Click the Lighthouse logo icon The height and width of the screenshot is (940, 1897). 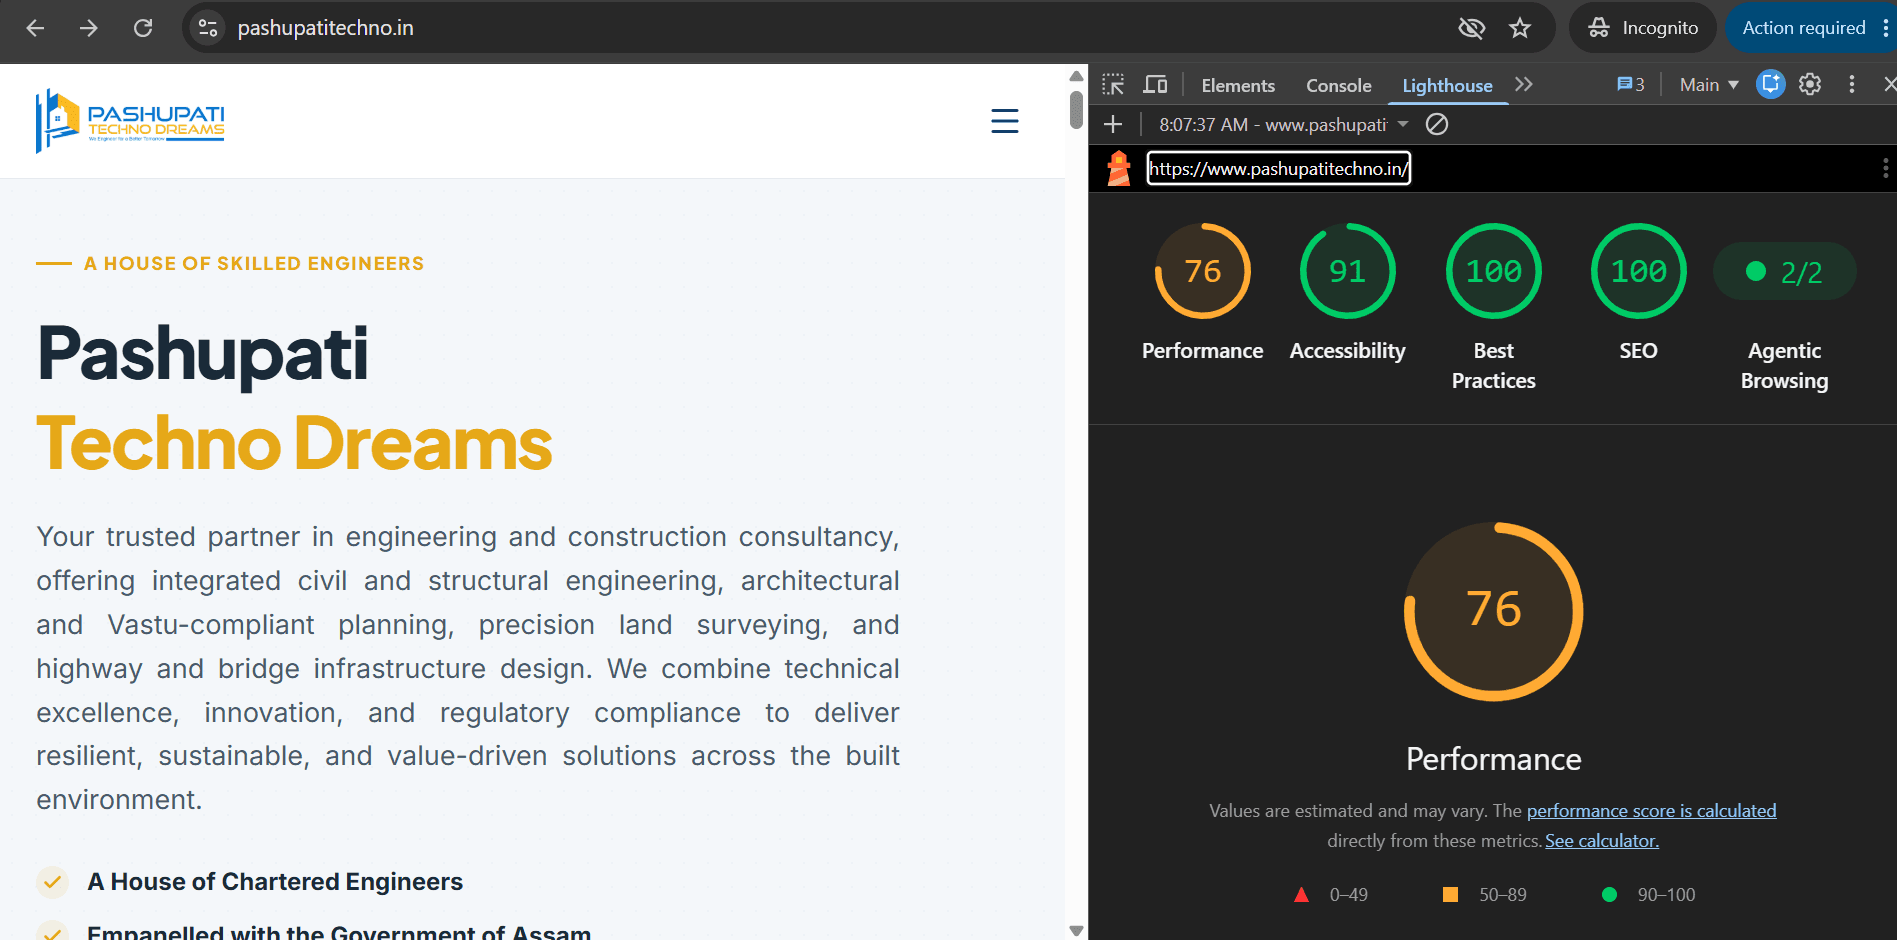[1119, 168]
